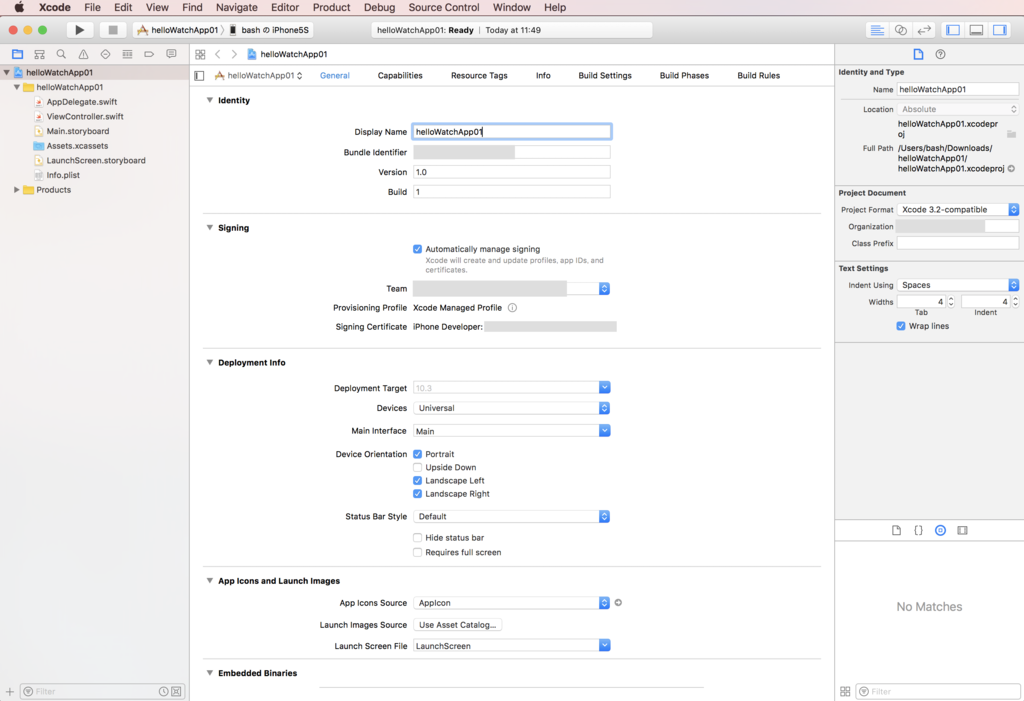This screenshot has width=1024, height=701.
Task: Show the Issue navigator warning icon
Action: point(83,54)
